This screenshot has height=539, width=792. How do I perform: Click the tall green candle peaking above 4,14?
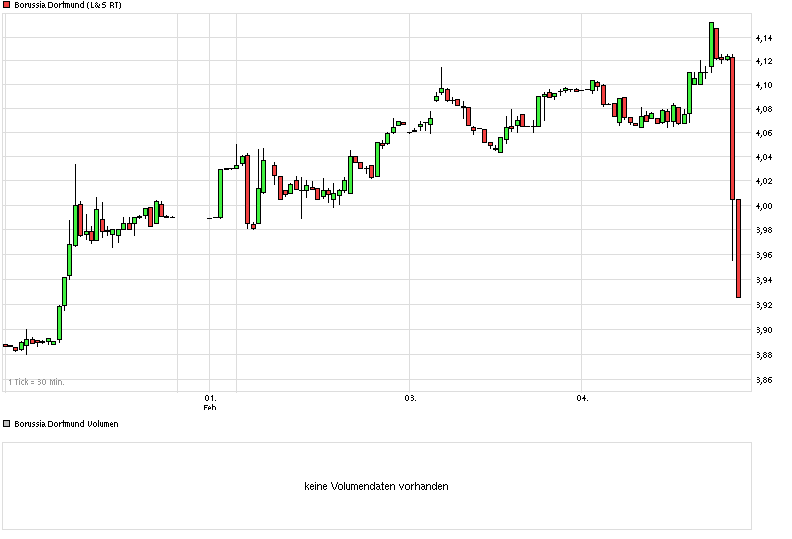tap(711, 44)
